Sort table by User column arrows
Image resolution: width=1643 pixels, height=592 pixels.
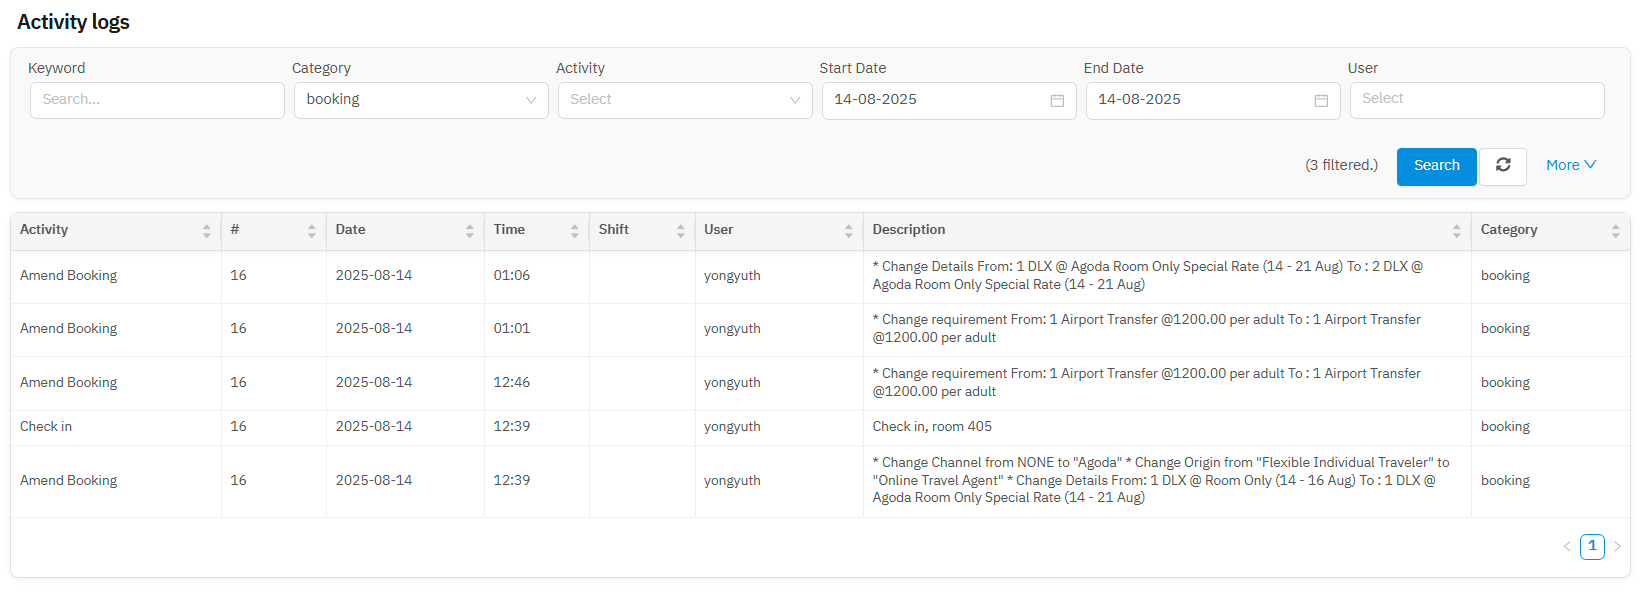(848, 231)
